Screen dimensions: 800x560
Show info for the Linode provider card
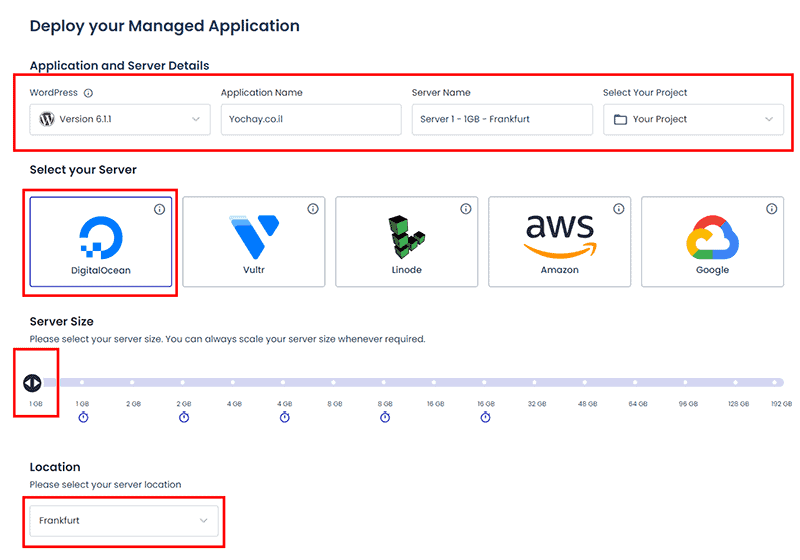(466, 209)
